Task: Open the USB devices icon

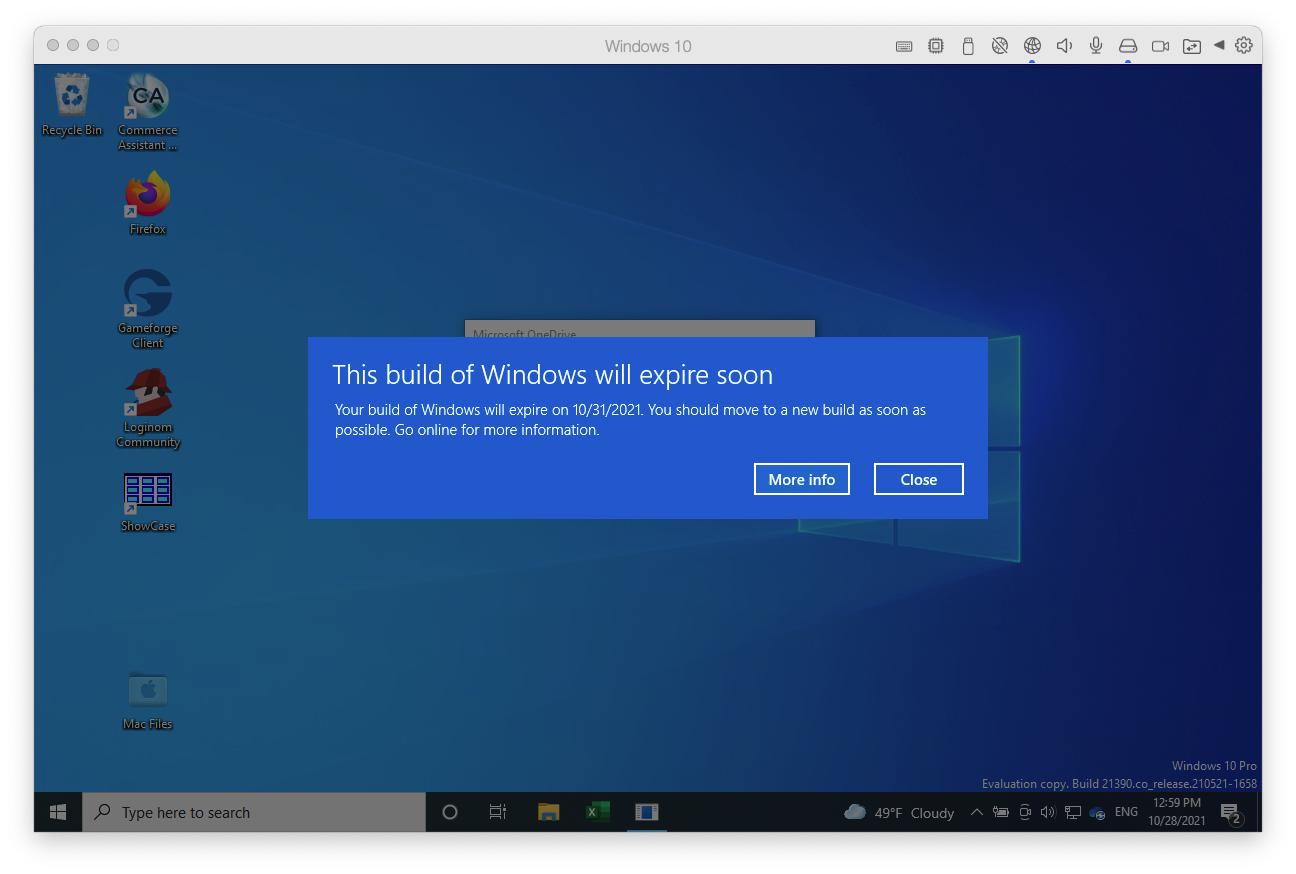Action: (x=968, y=46)
